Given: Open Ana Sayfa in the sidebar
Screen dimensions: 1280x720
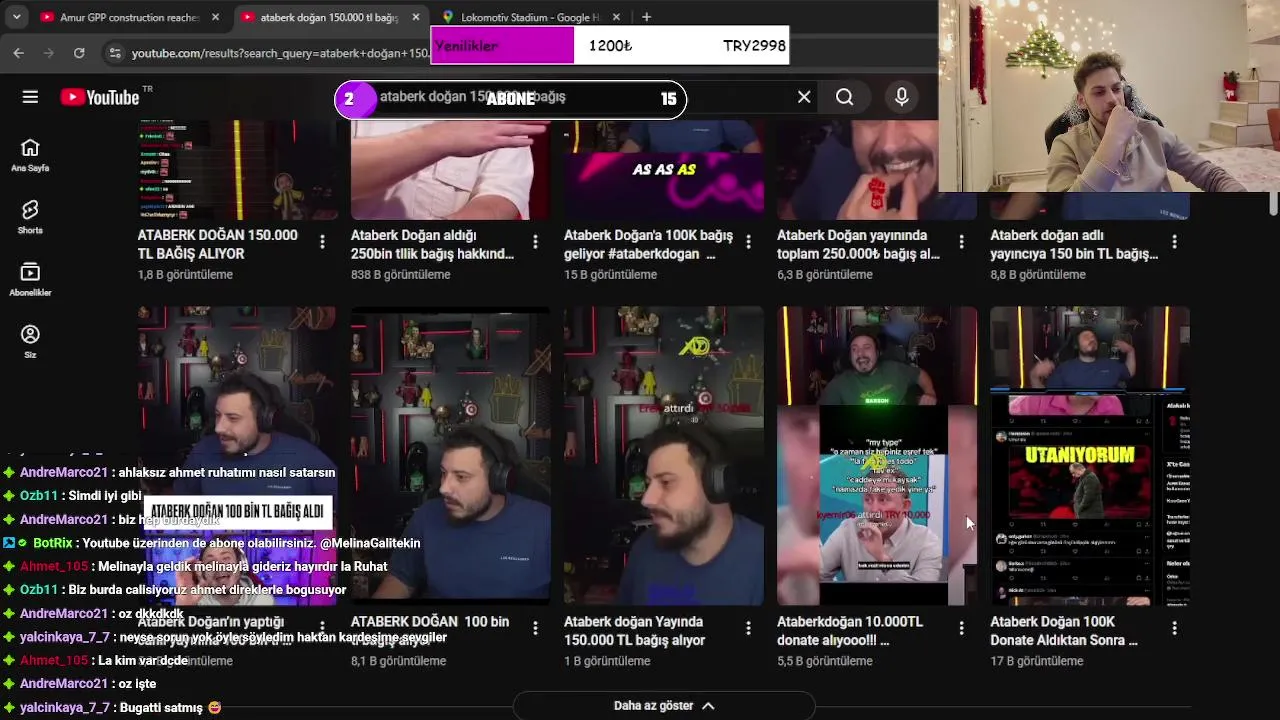Looking at the screenshot, I should click(x=30, y=156).
